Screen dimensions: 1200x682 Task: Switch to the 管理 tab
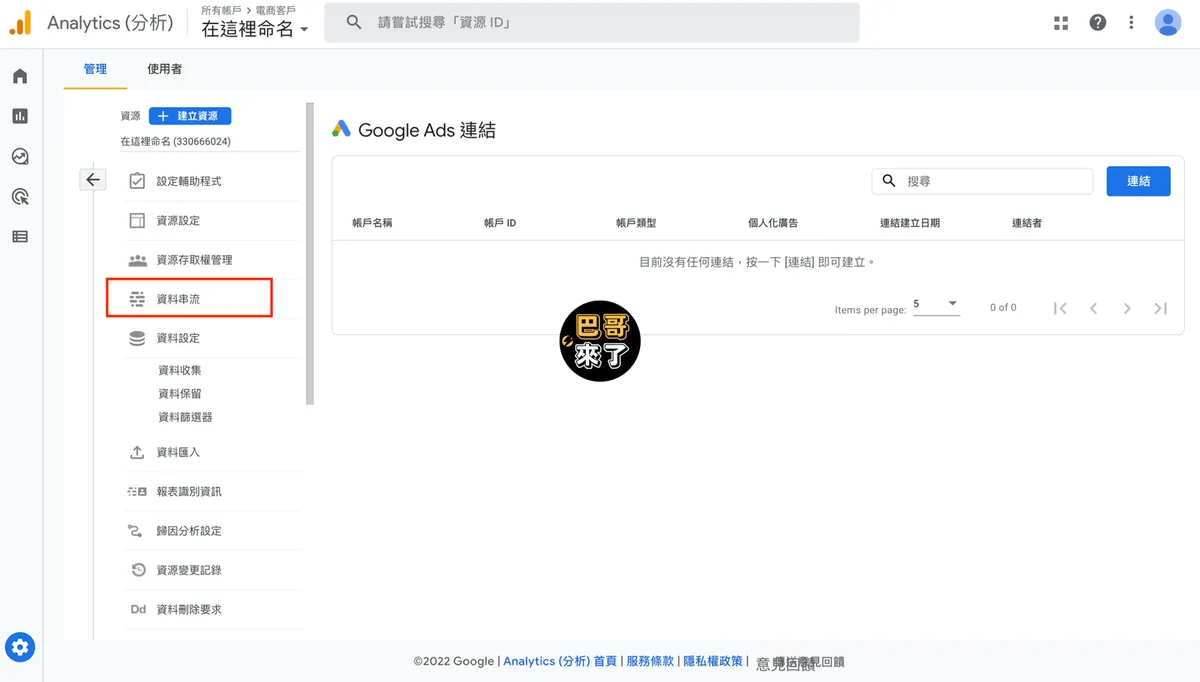(x=95, y=69)
